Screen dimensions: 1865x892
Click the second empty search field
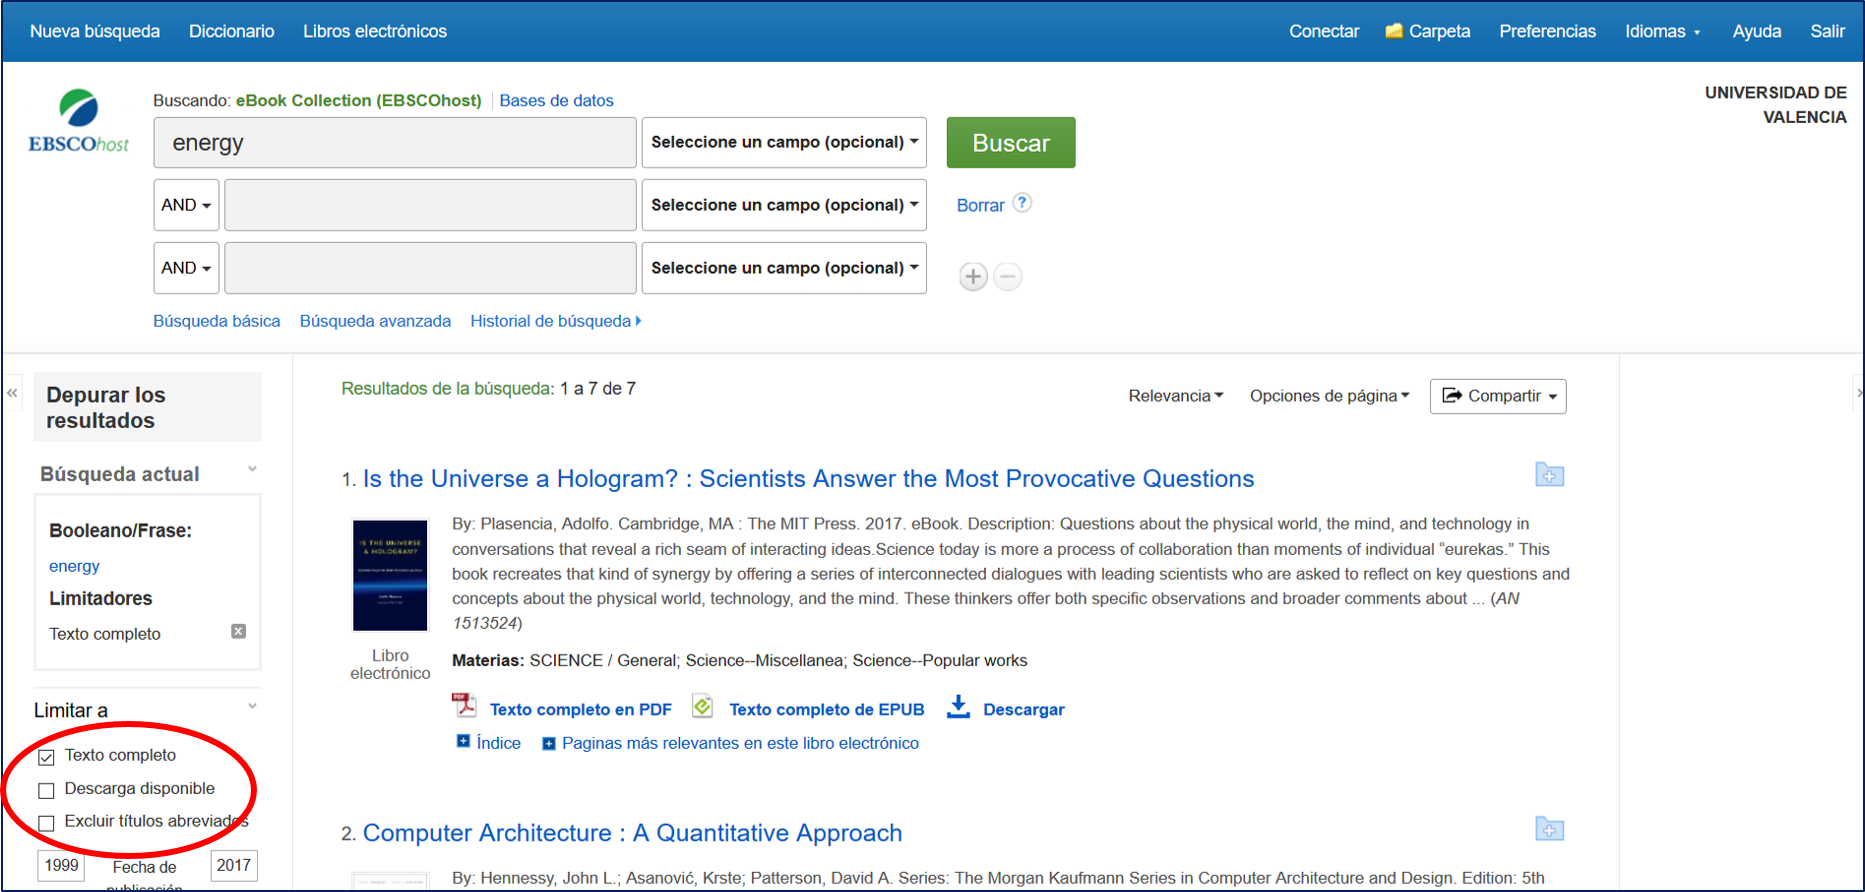tap(430, 205)
